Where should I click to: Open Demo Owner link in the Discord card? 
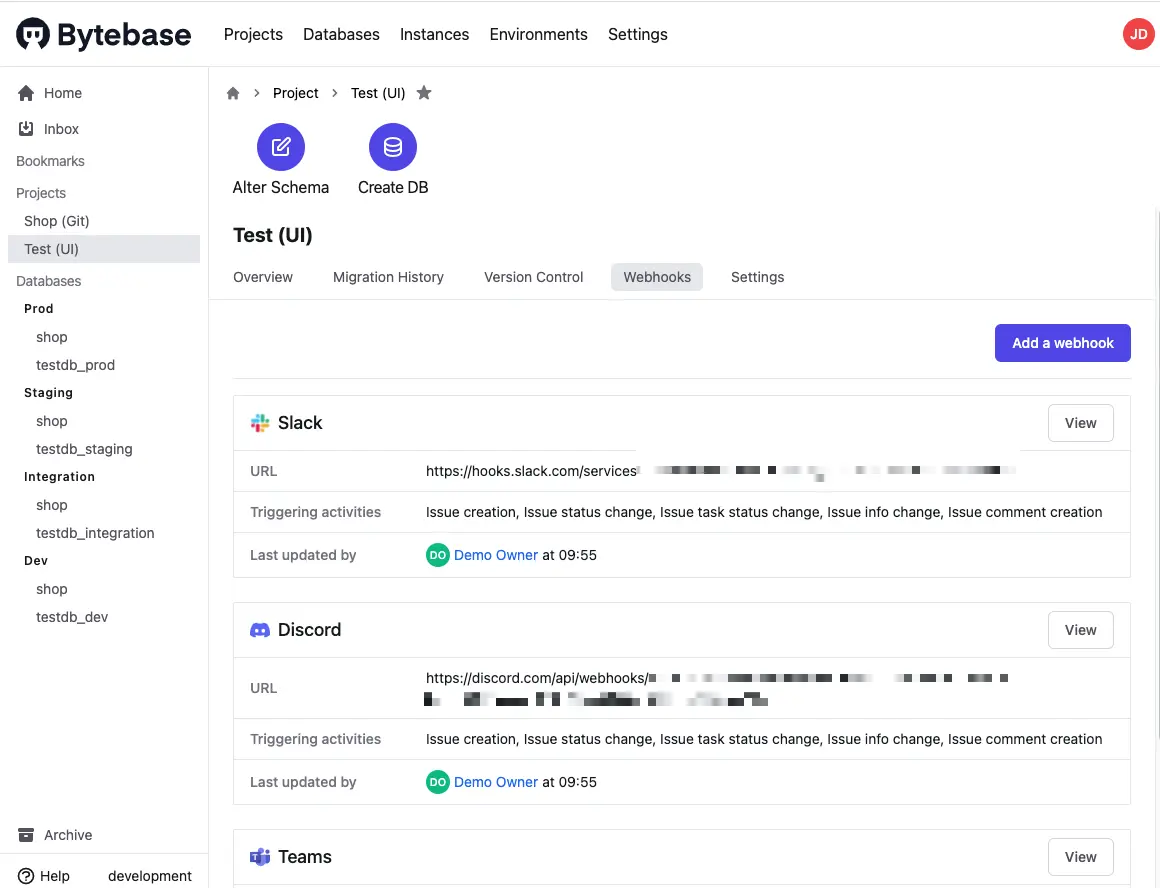(x=496, y=782)
